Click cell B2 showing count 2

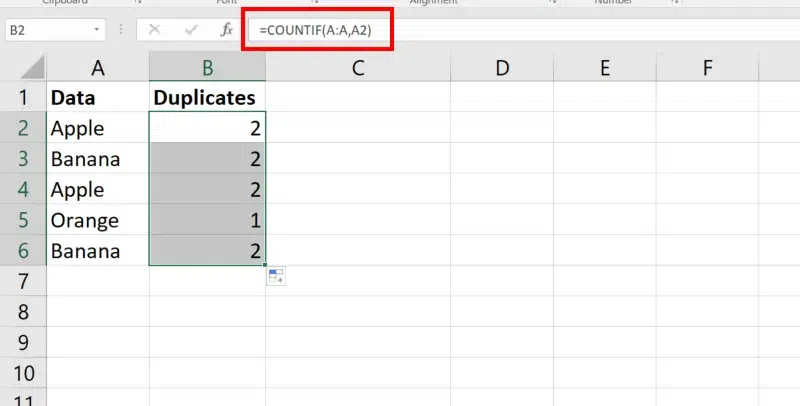(x=208, y=128)
